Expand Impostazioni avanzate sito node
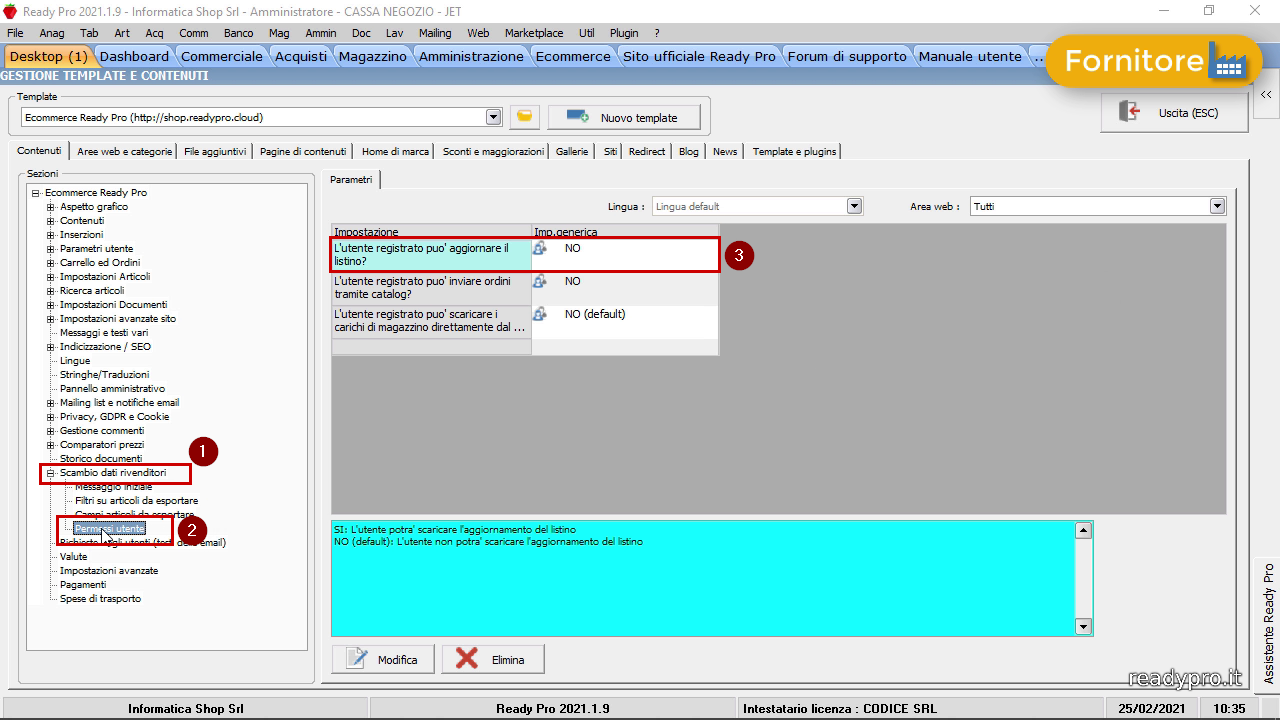 tap(51, 319)
